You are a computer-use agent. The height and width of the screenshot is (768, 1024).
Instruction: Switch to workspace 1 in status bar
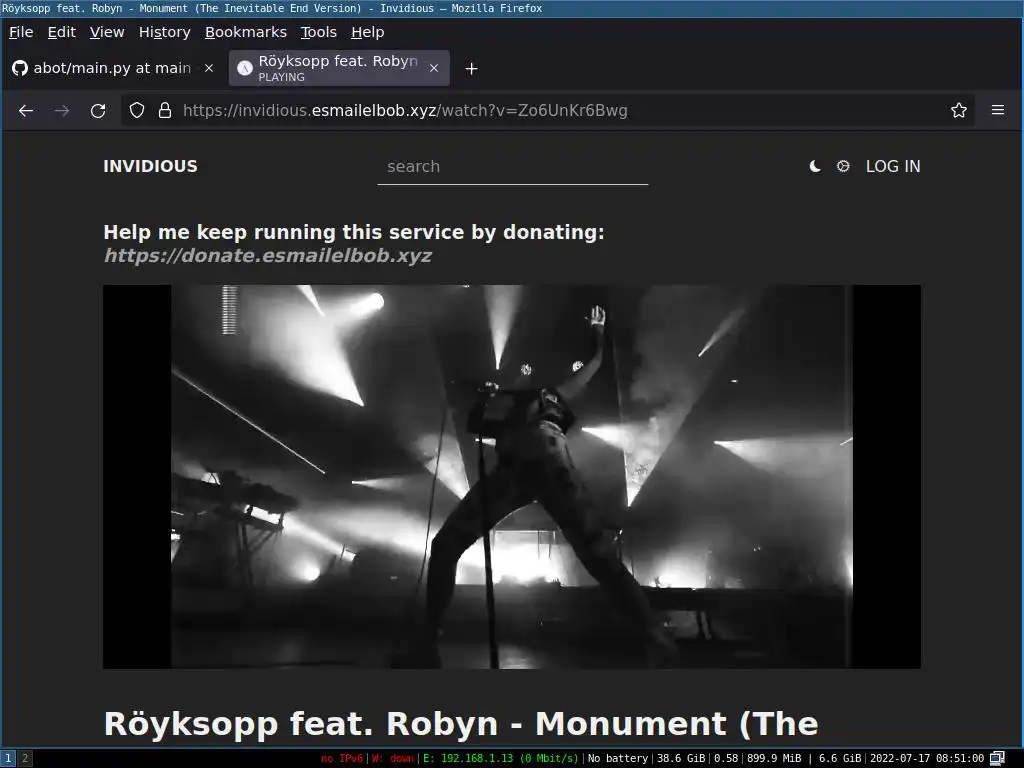click(8, 758)
